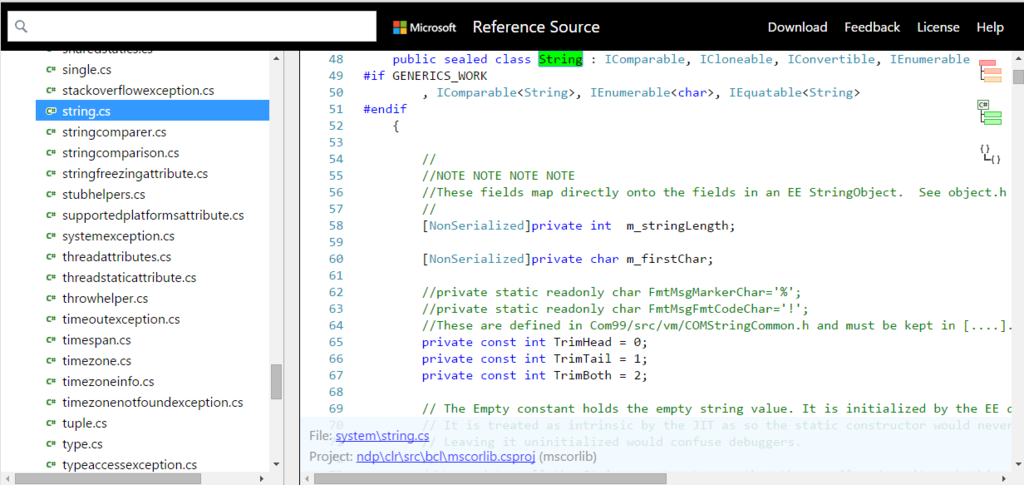Screen dimensions: 1024x485
Task: Click the C# icon beside stringcomparison.cs
Action: point(50,153)
